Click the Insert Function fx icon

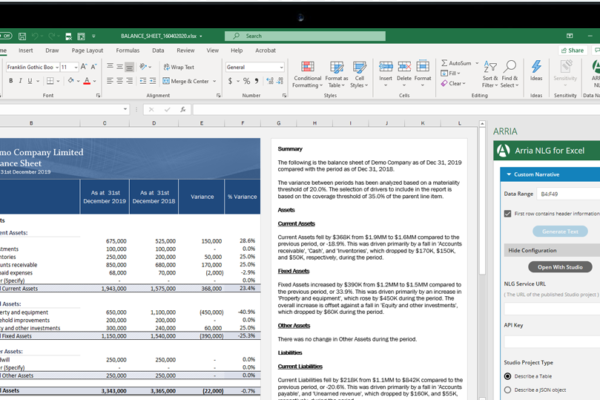pos(183,110)
